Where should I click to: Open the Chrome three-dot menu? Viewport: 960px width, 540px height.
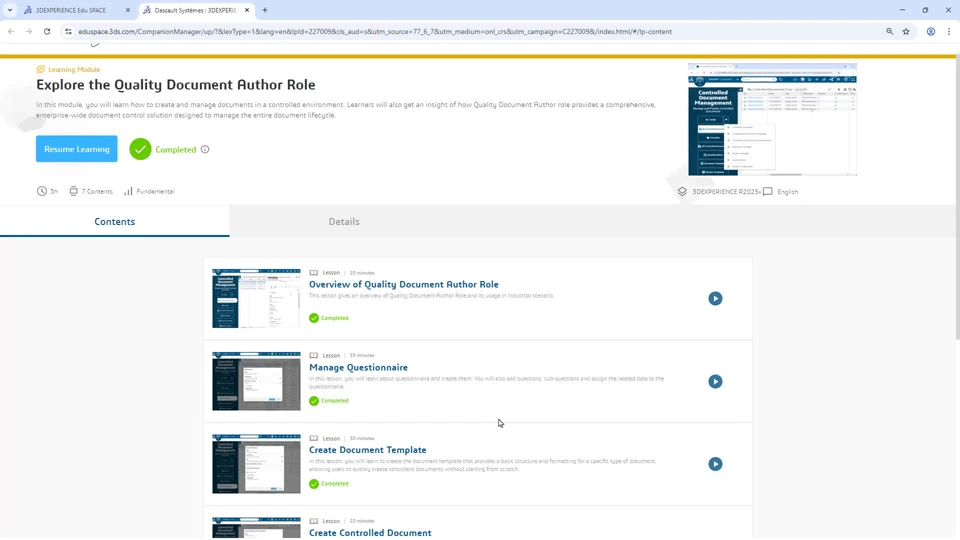point(948,31)
